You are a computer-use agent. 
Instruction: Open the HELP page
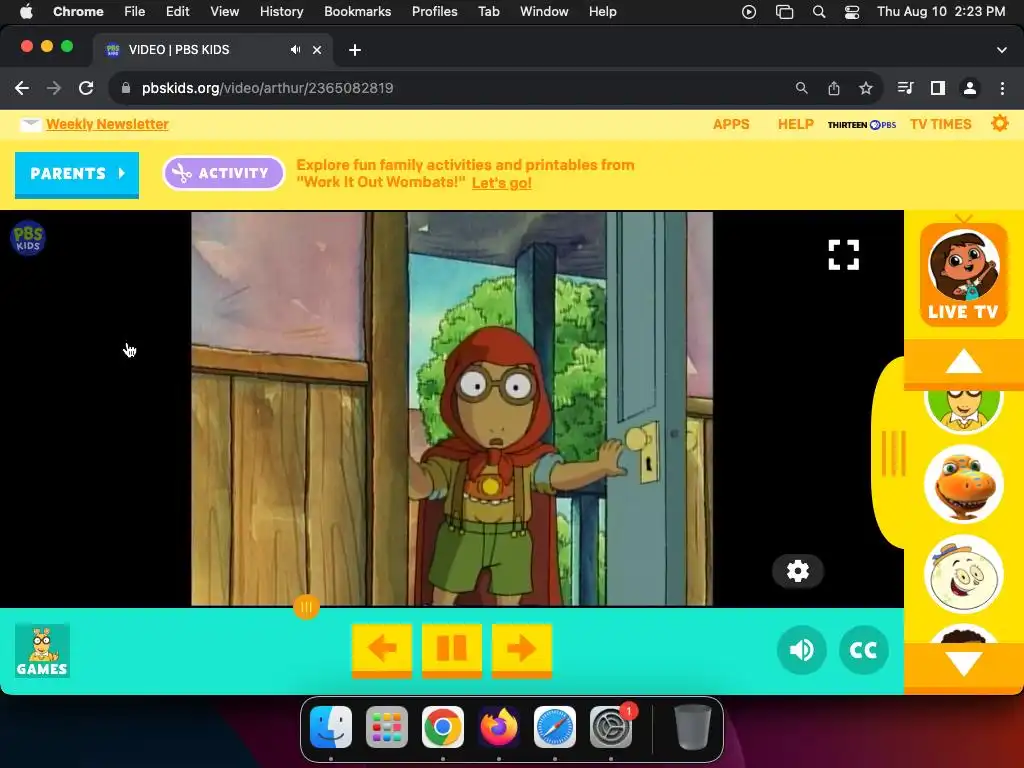(x=795, y=124)
